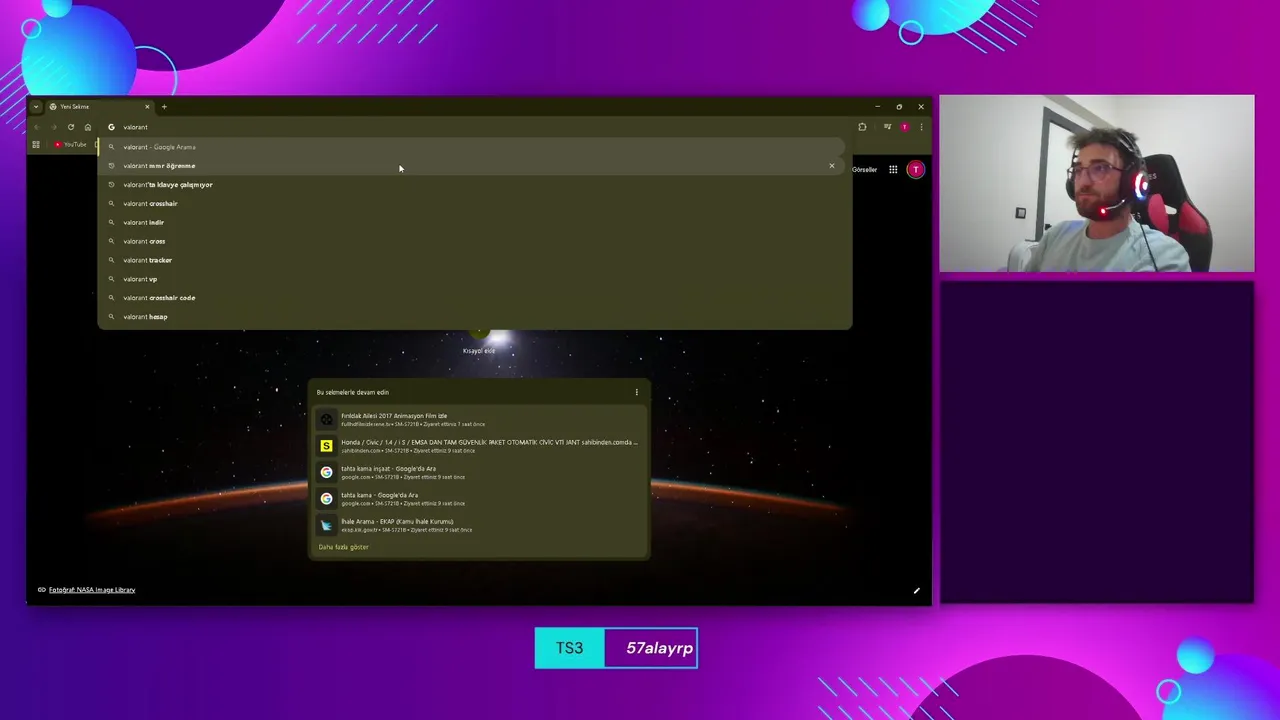Restore down the Chrome window
The image size is (1280, 720).
(x=899, y=106)
